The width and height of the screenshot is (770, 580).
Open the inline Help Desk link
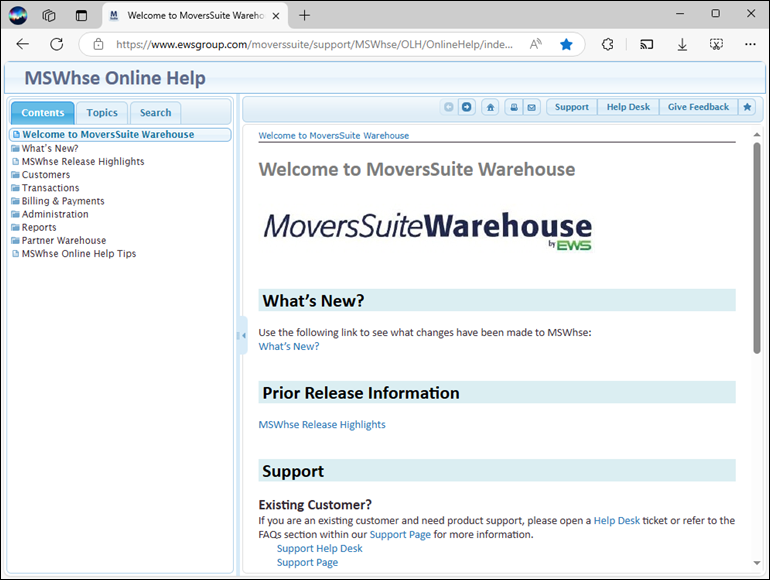[617, 521]
